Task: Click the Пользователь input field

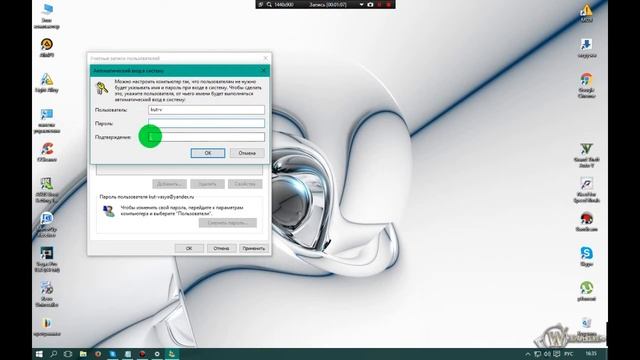Action: (206, 109)
